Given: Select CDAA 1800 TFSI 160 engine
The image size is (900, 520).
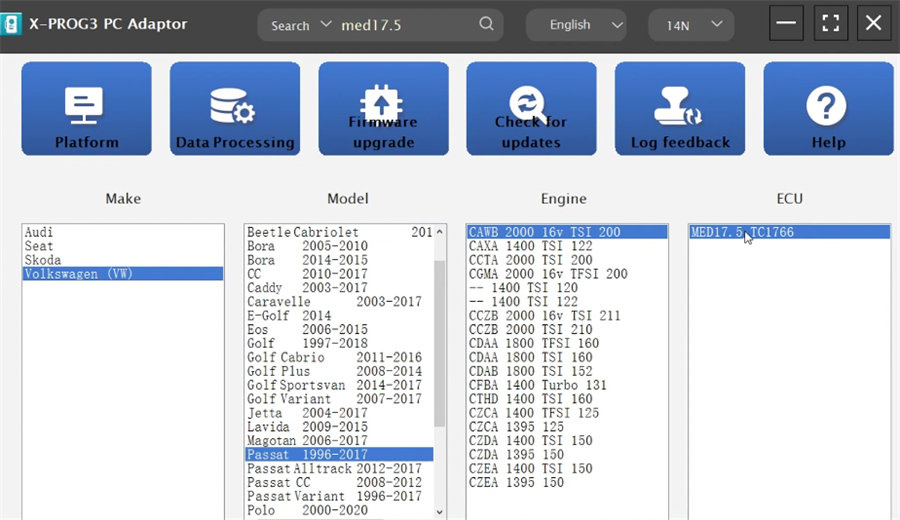Looking at the screenshot, I should (x=567, y=343).
